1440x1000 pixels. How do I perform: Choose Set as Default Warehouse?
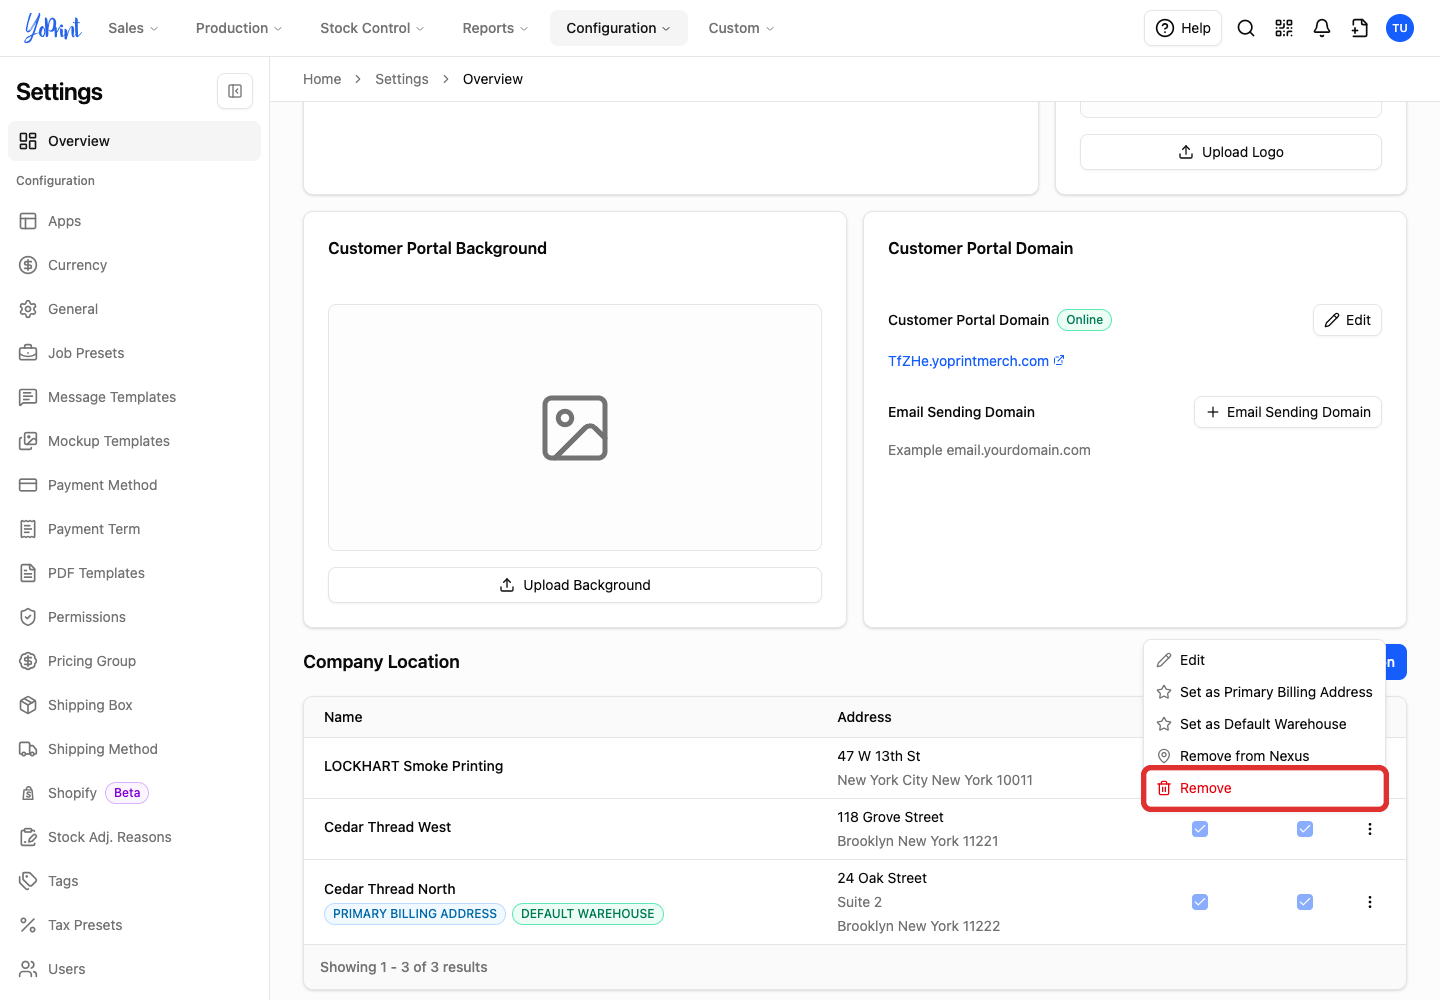click(1265, 724)
